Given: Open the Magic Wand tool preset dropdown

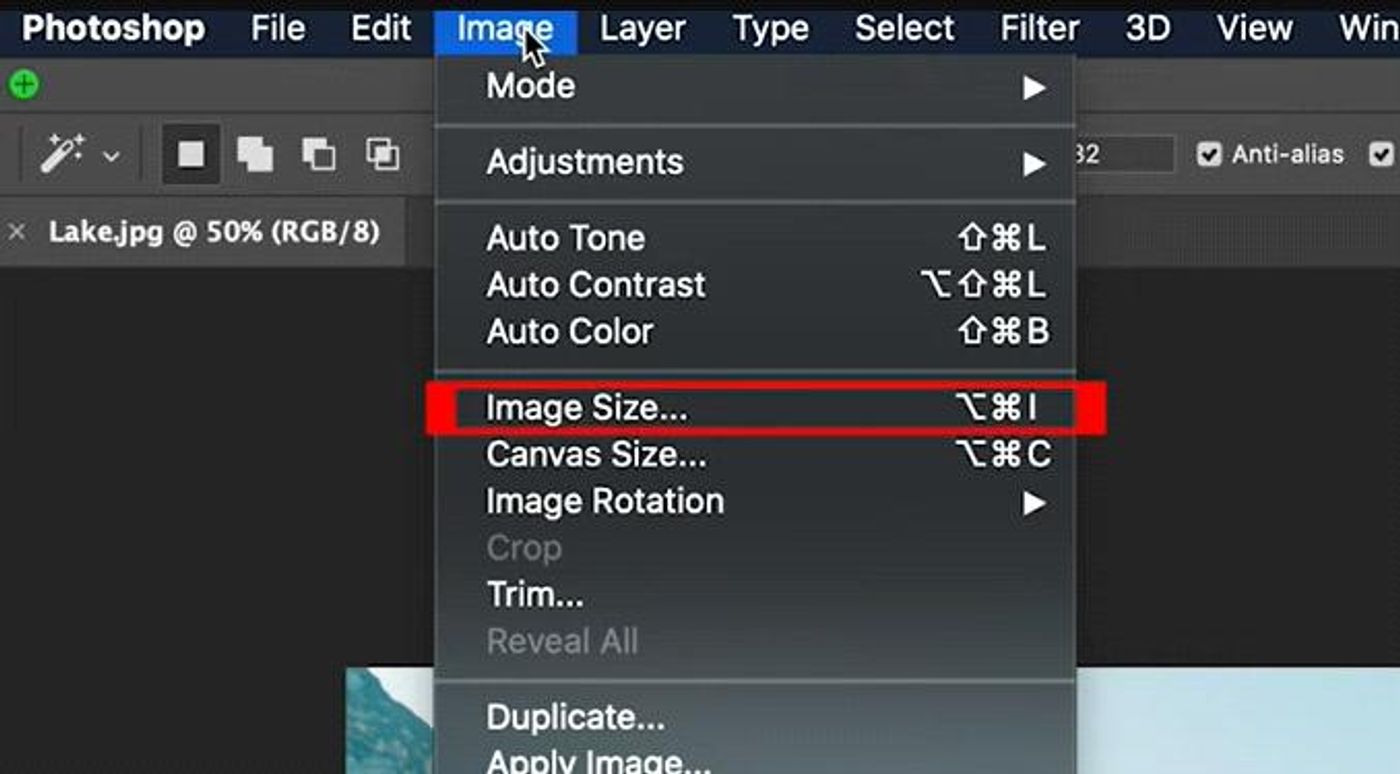Looking at the screenshot, I should coord(112,156).
